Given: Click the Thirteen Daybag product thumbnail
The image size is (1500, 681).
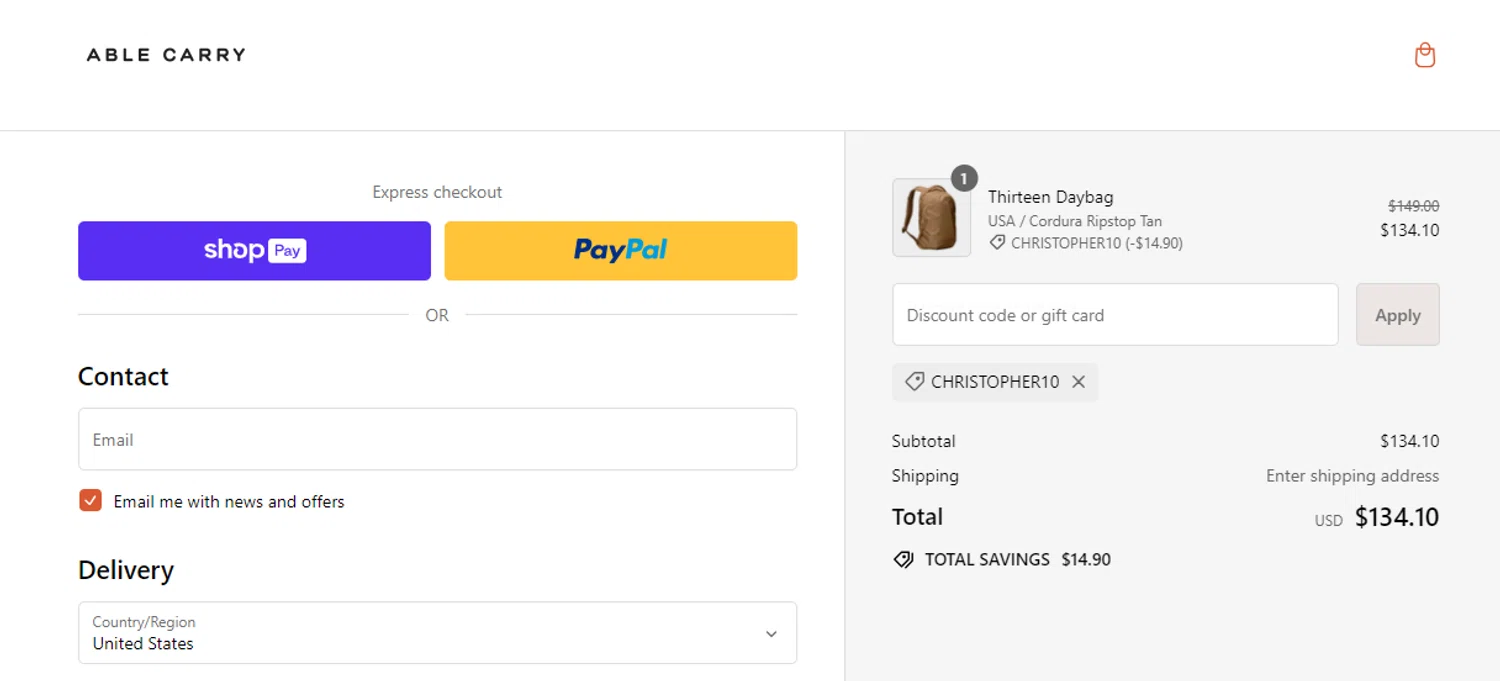Looking at the screenshot, I should (x=931, y=218).
